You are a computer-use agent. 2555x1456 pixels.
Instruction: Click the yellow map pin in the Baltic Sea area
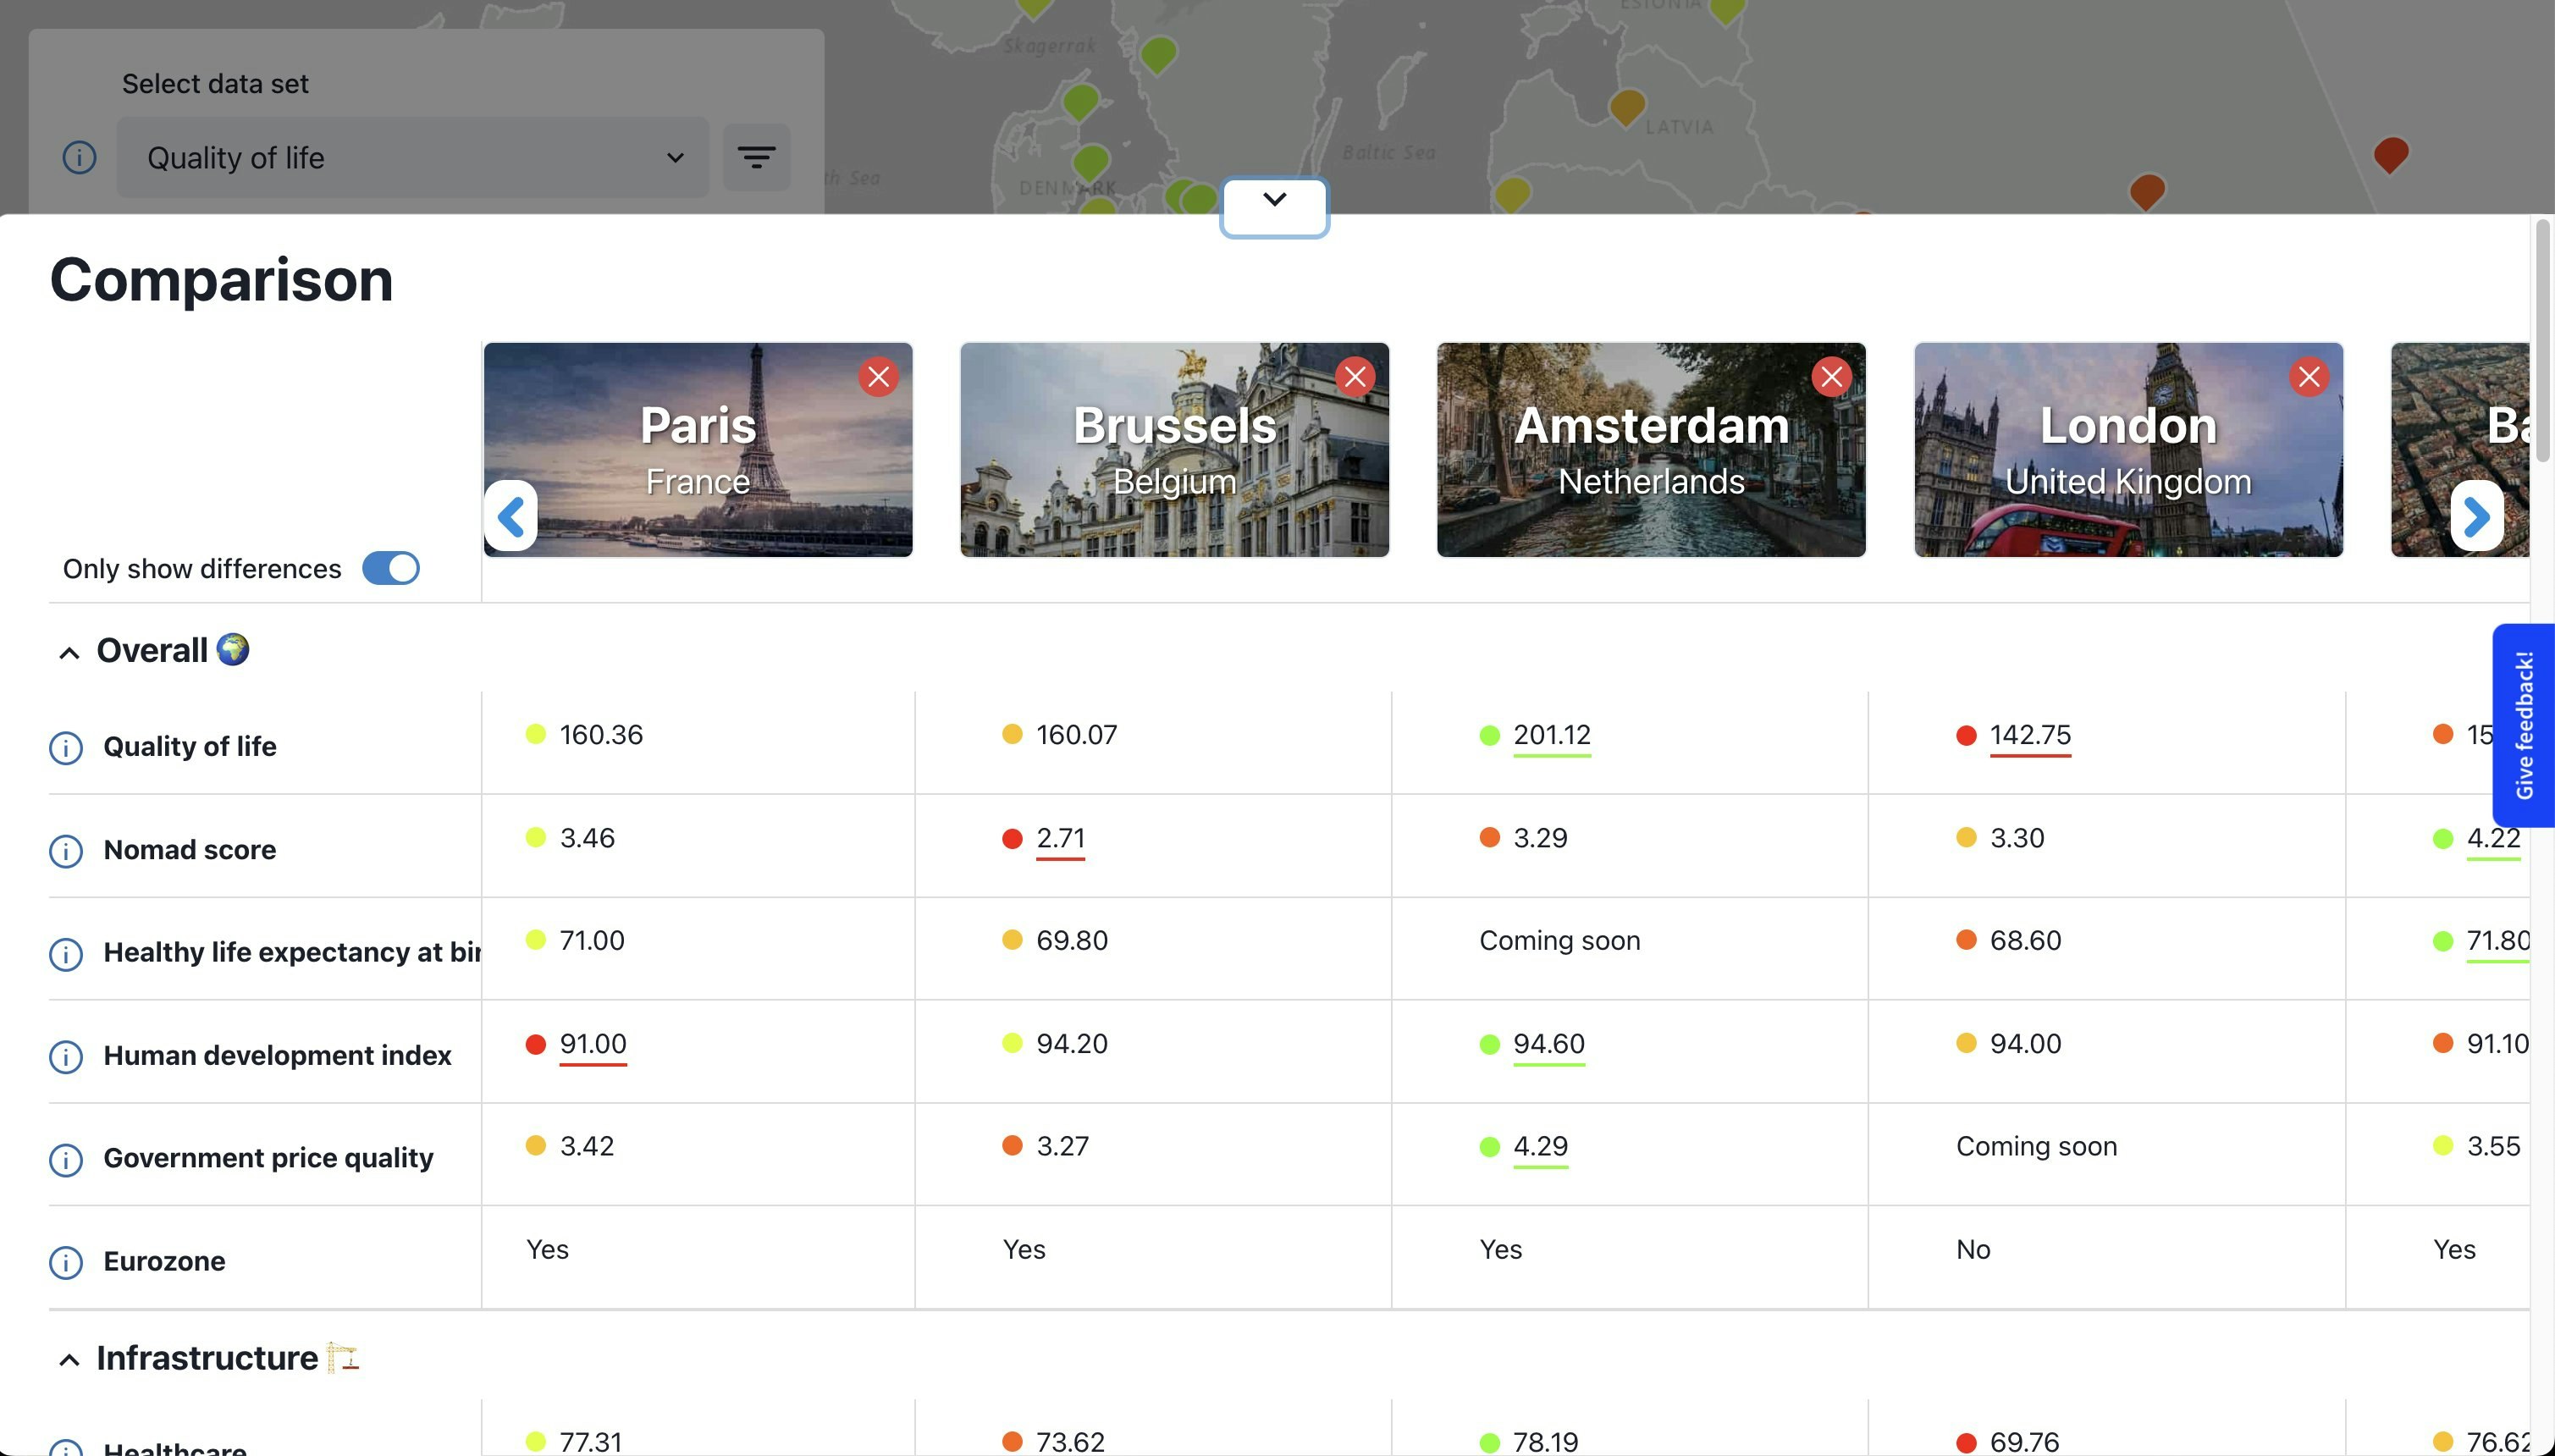(1512, 192)
